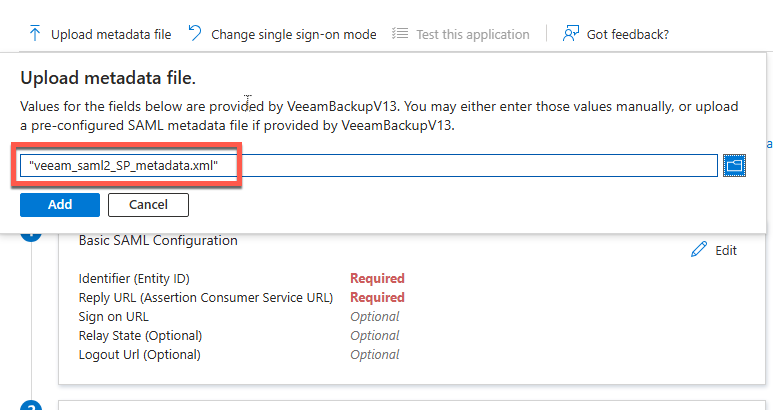The height and width of the screenshot is (410, 773).
Task: Click the Identifier (Entity ID) label
Action: 134,278
